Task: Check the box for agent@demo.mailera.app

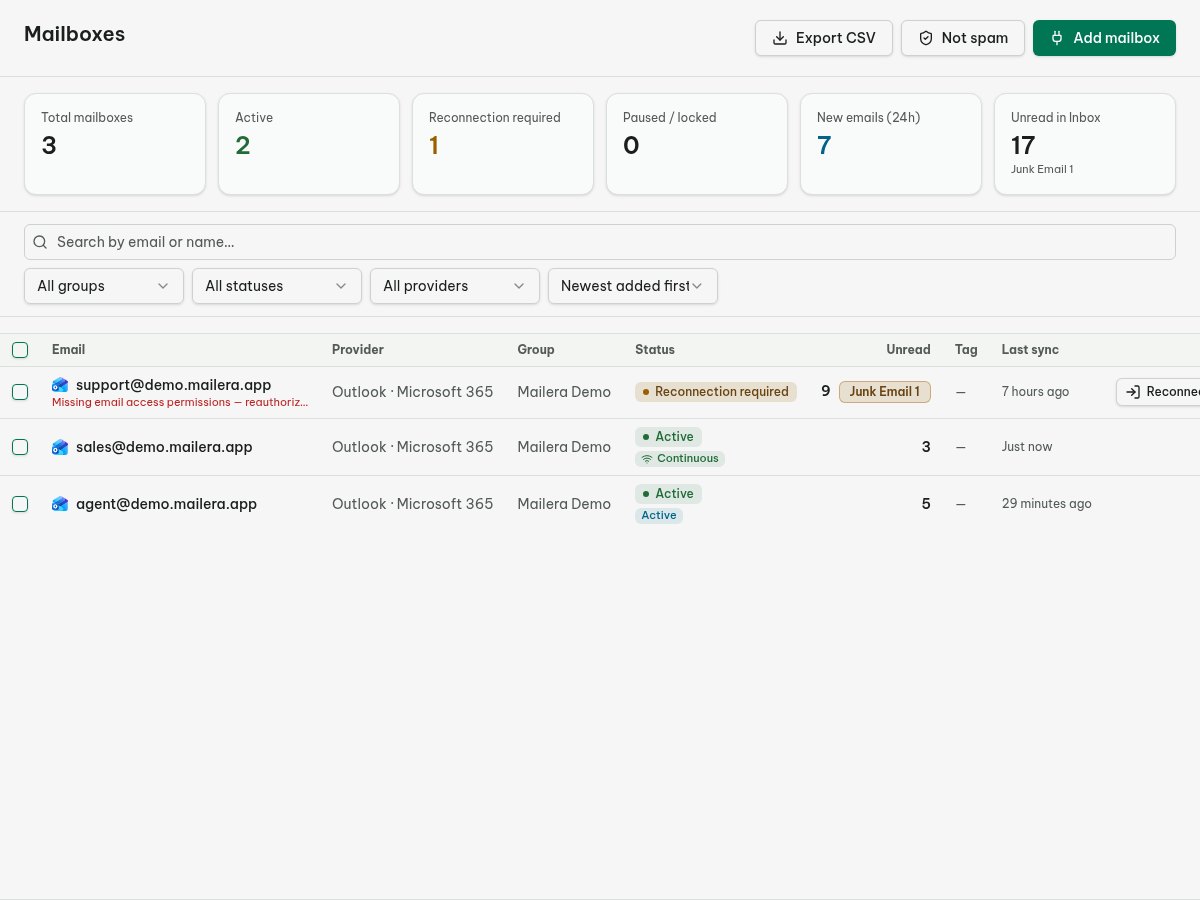Action: pyautogui.click(x=20, y=504)
